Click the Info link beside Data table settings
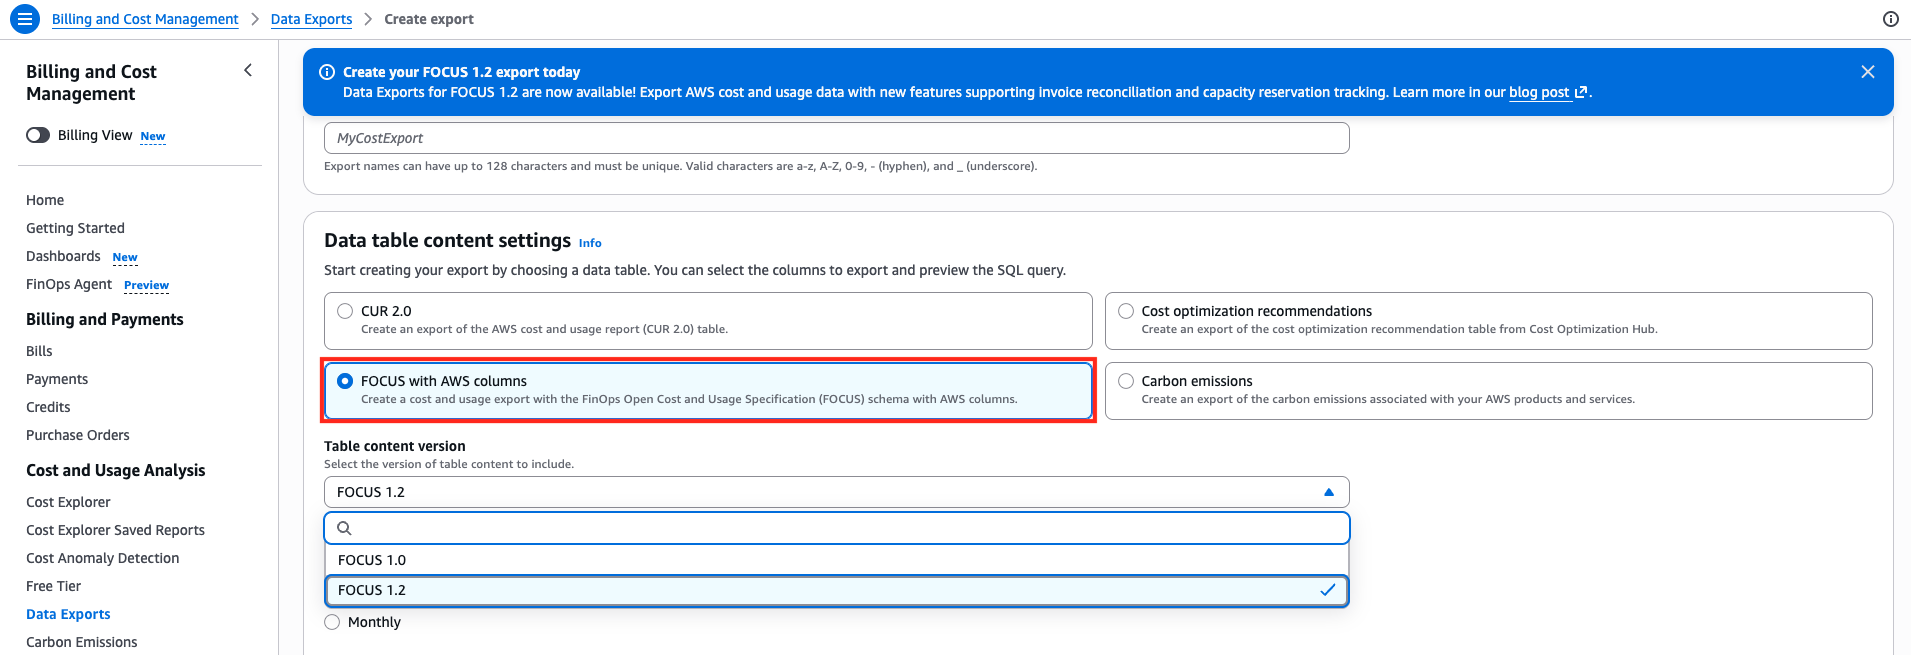The image size is (1911, 655). pos(590,243)
